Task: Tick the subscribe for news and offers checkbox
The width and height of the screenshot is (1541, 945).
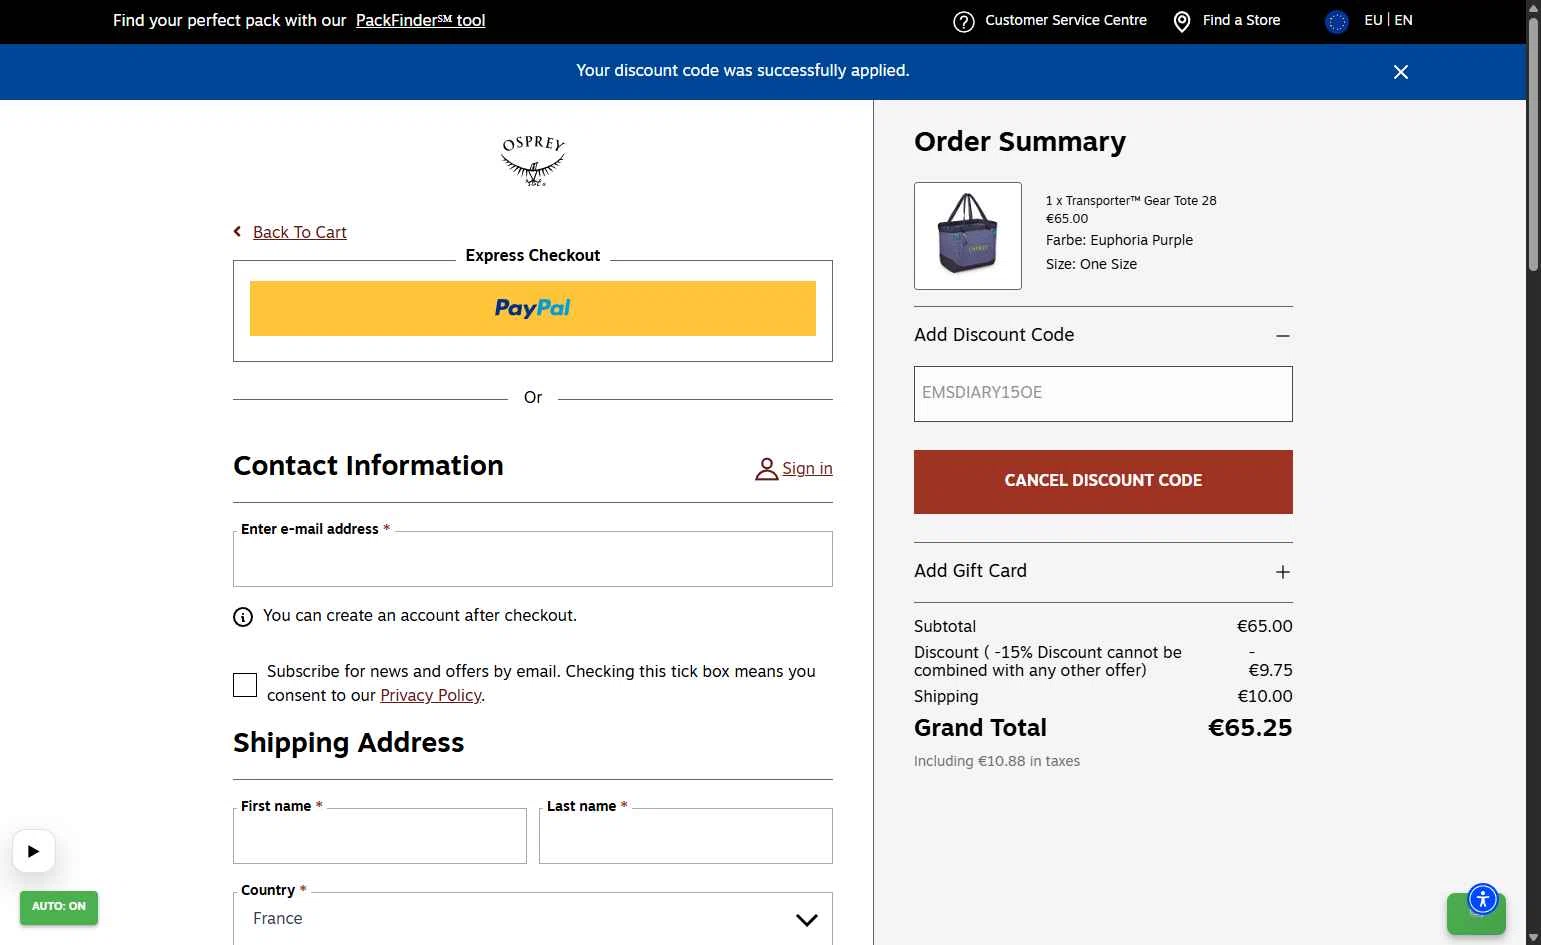Action: point(245,685)
